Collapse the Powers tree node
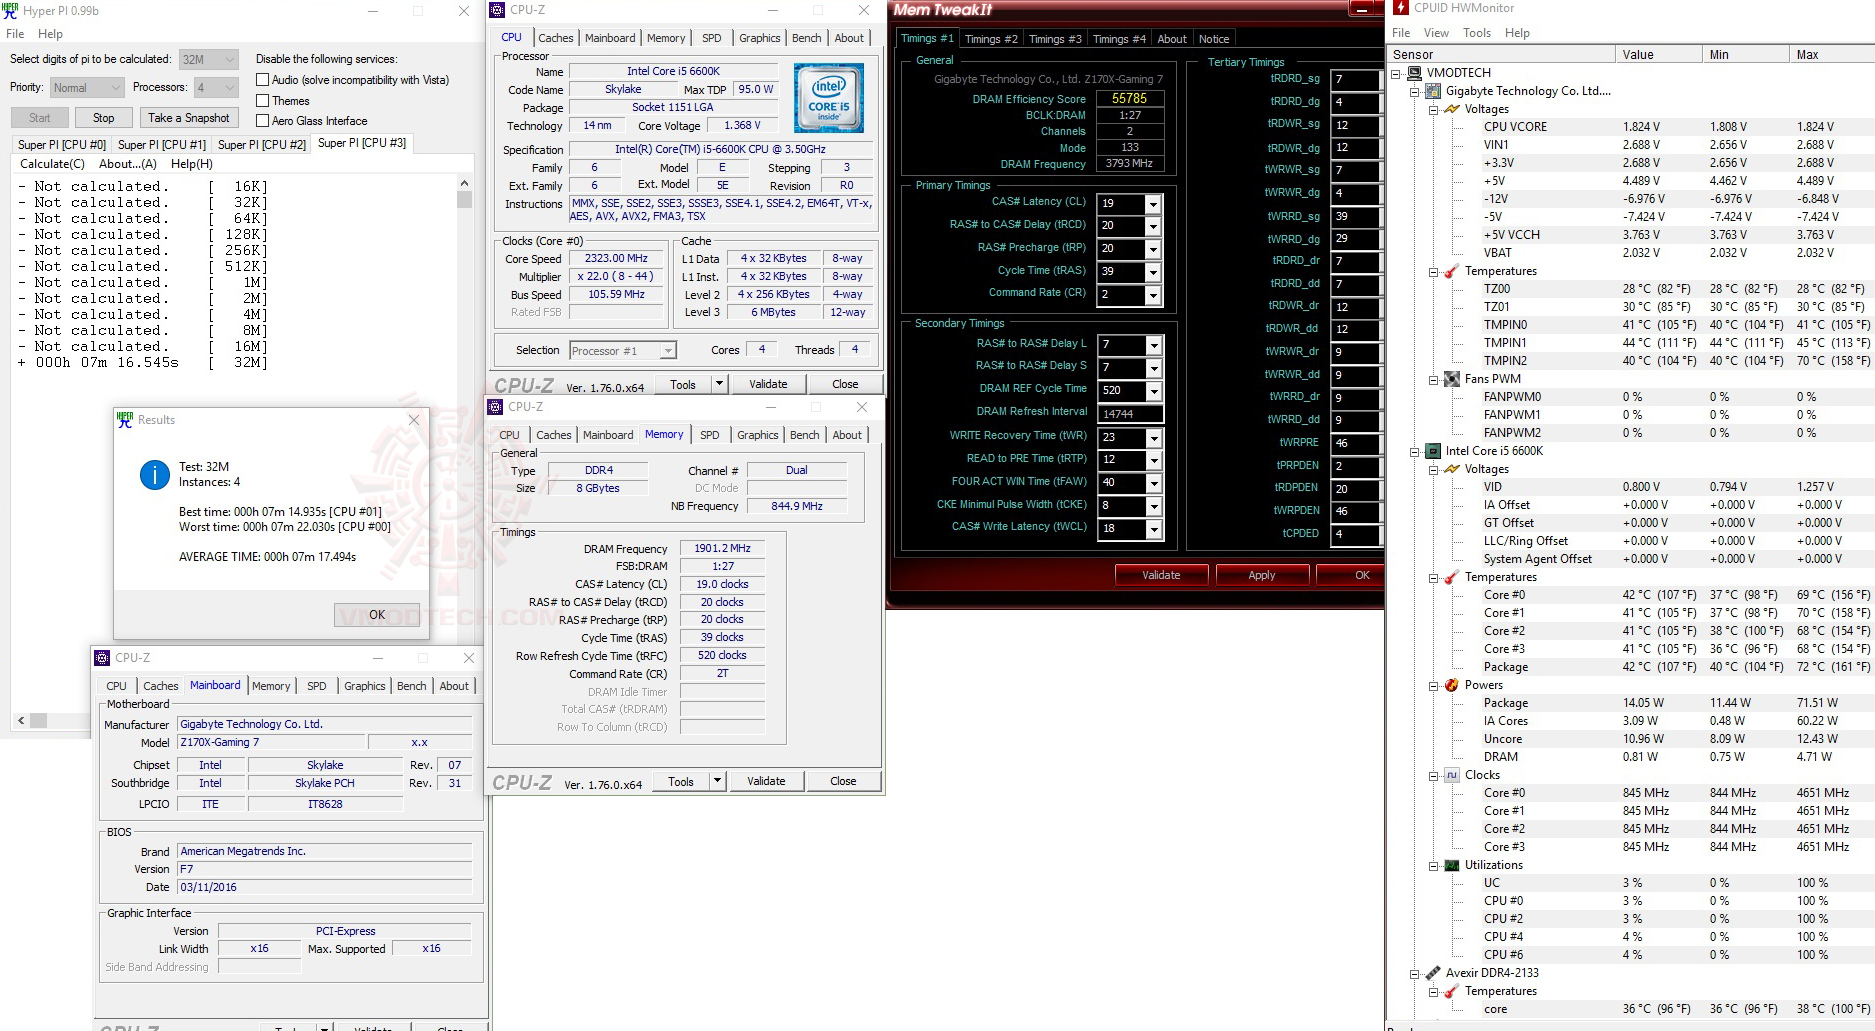 click(1433, 685)
